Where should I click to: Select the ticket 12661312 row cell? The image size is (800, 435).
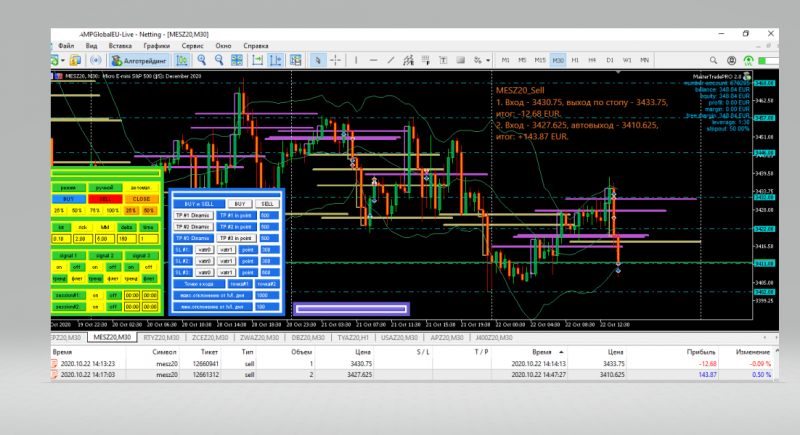coord(206,375)
